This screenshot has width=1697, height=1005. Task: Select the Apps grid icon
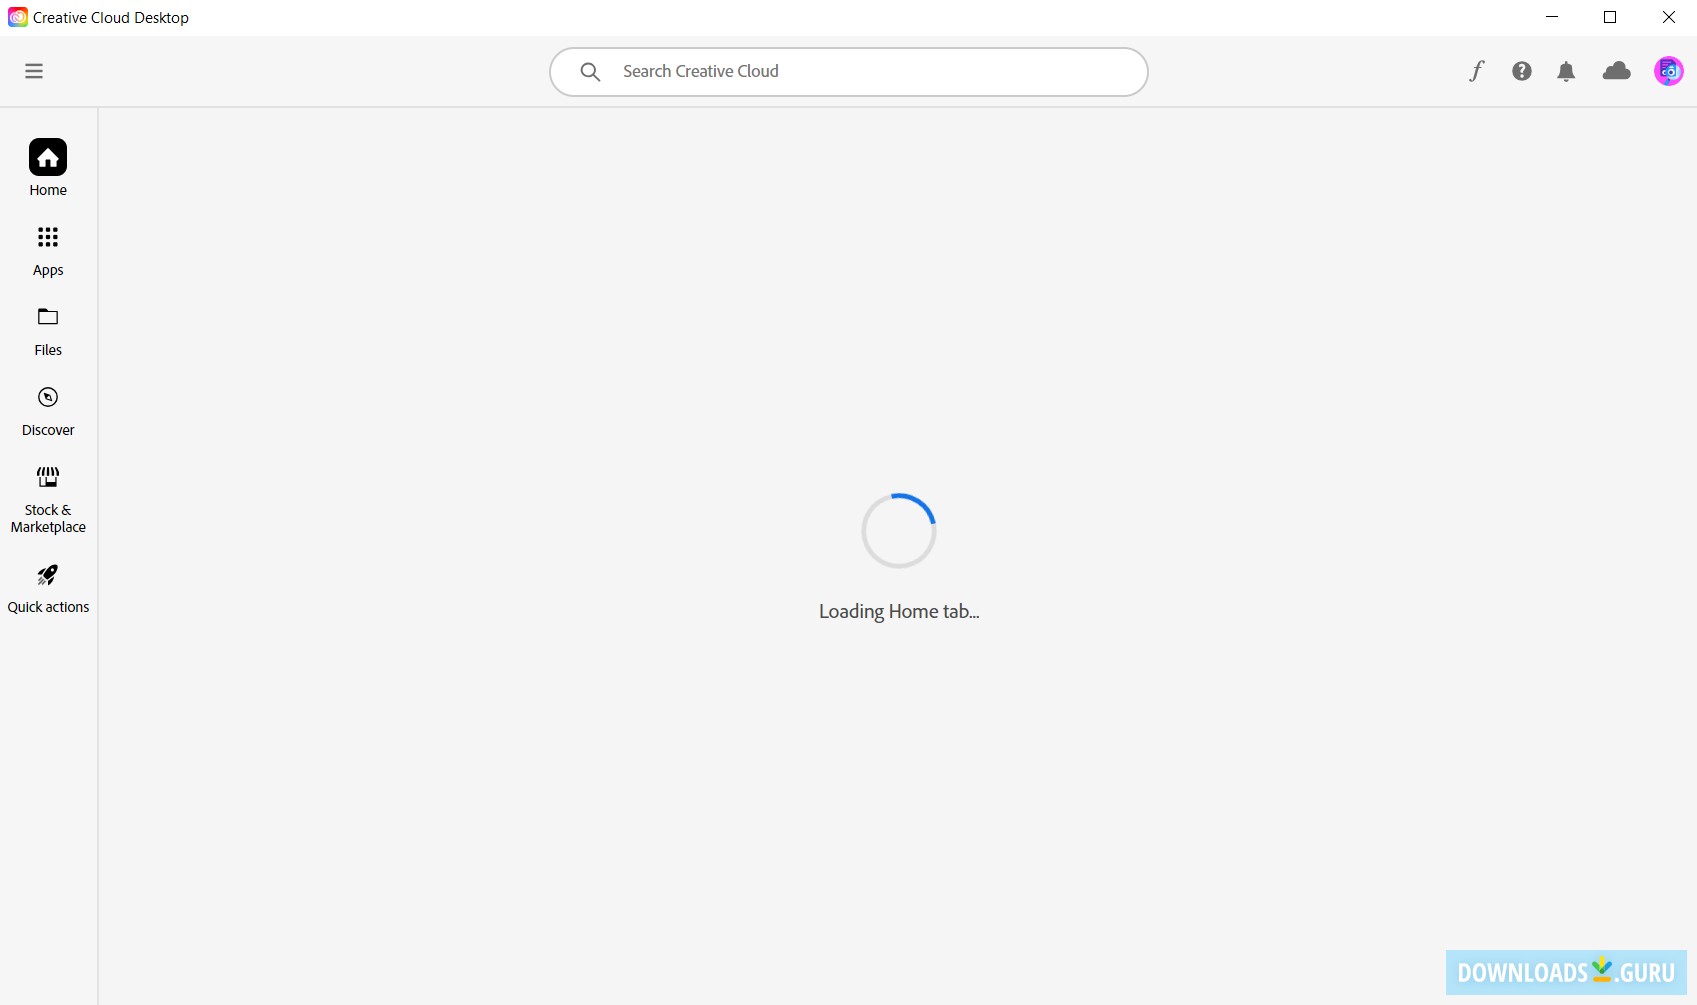click(47, 238)
